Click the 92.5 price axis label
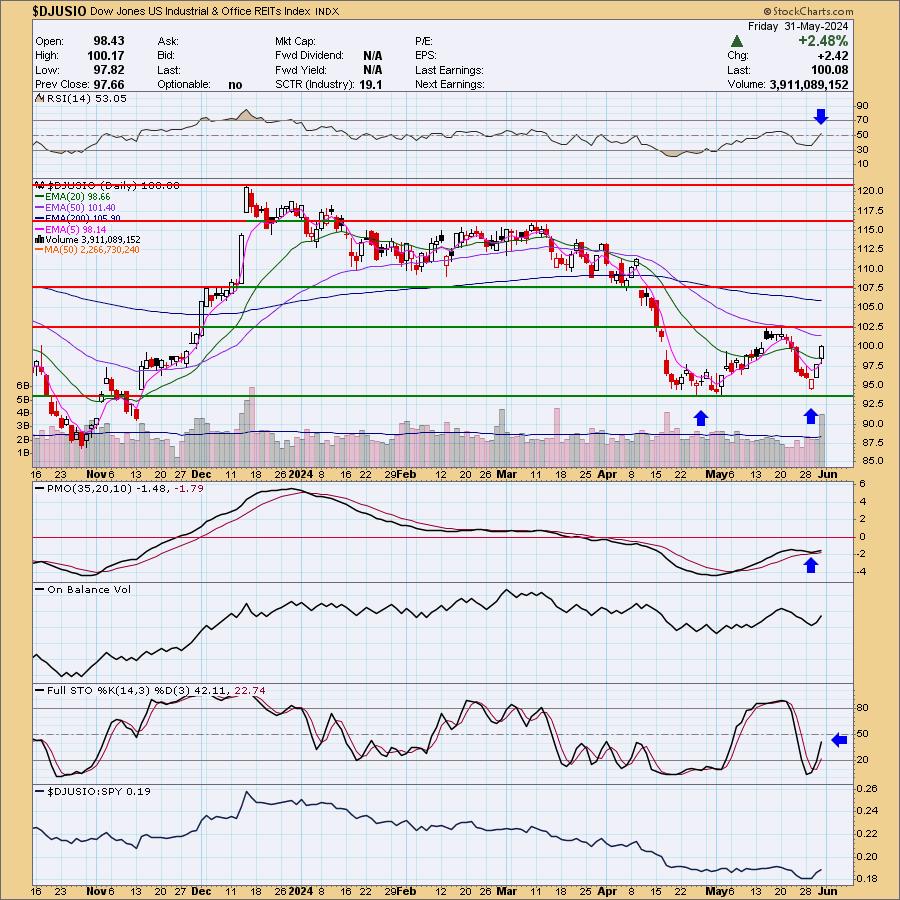Screen dimensions: 900x900 point(873,404)
